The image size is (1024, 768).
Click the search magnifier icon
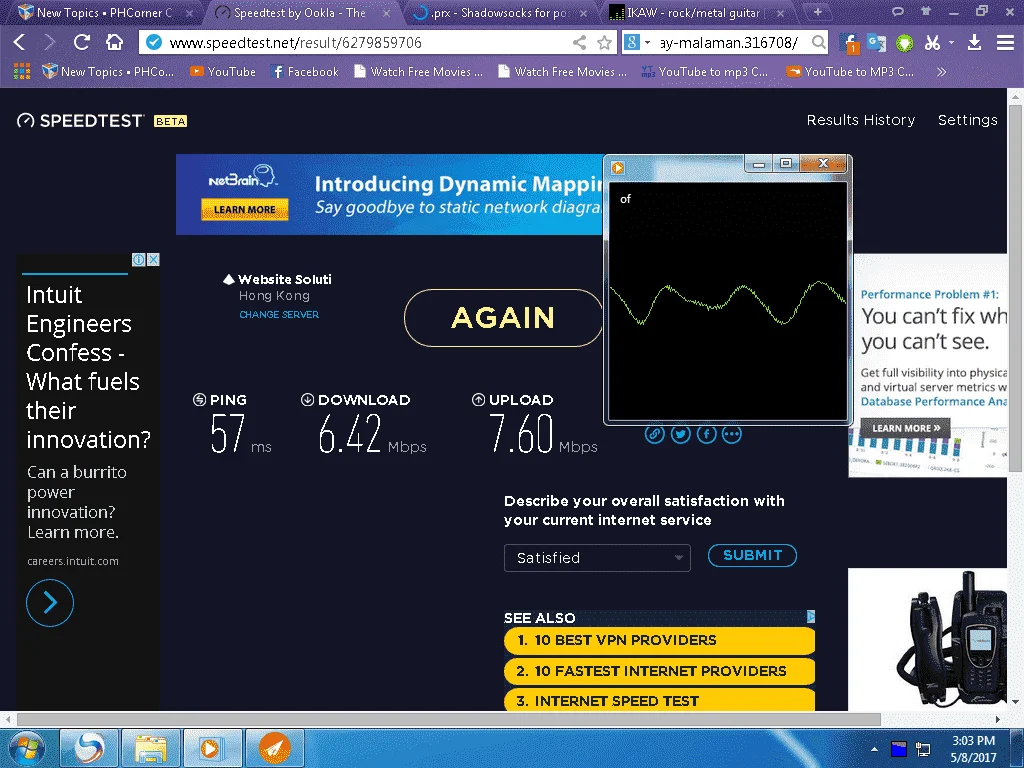coord(818,43)
